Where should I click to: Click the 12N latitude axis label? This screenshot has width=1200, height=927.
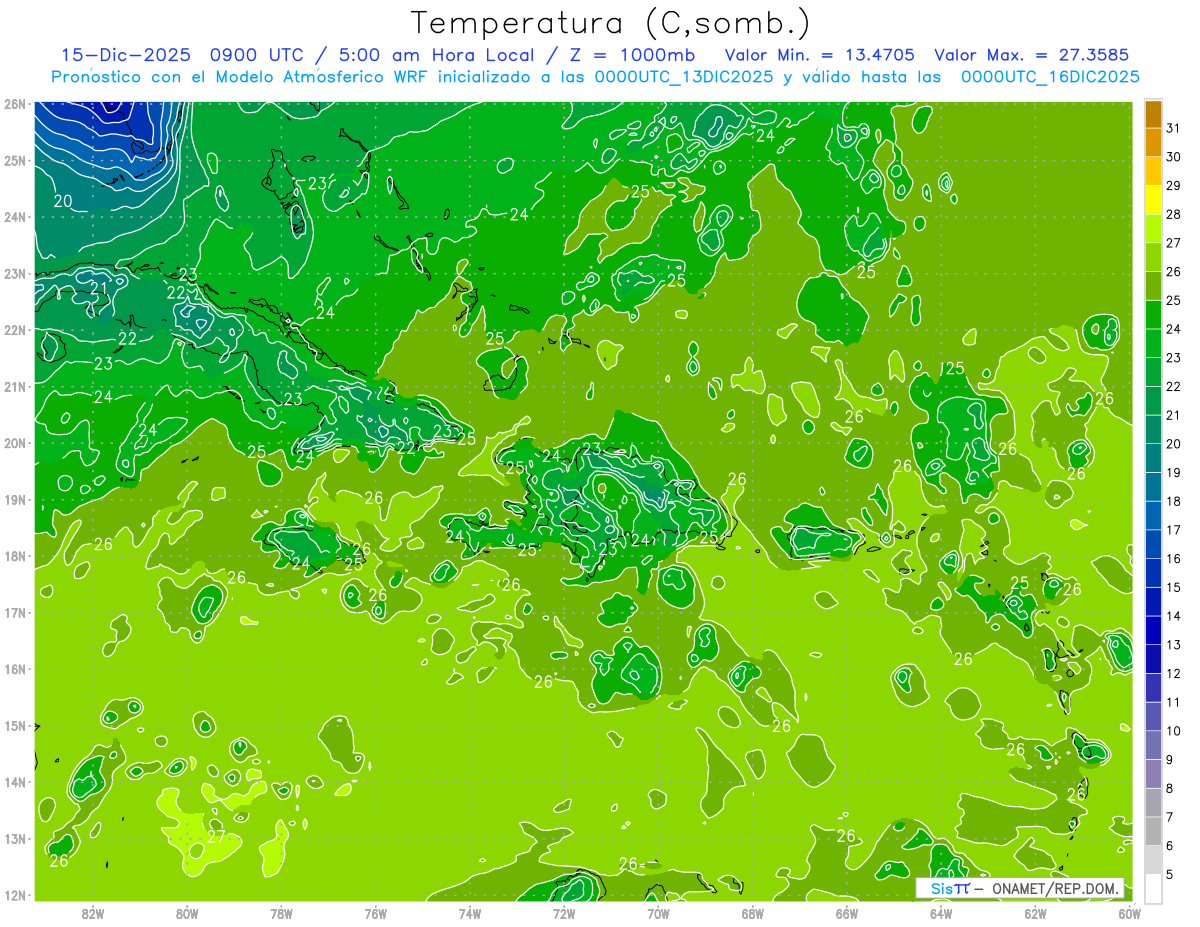(x=15, y=895)
